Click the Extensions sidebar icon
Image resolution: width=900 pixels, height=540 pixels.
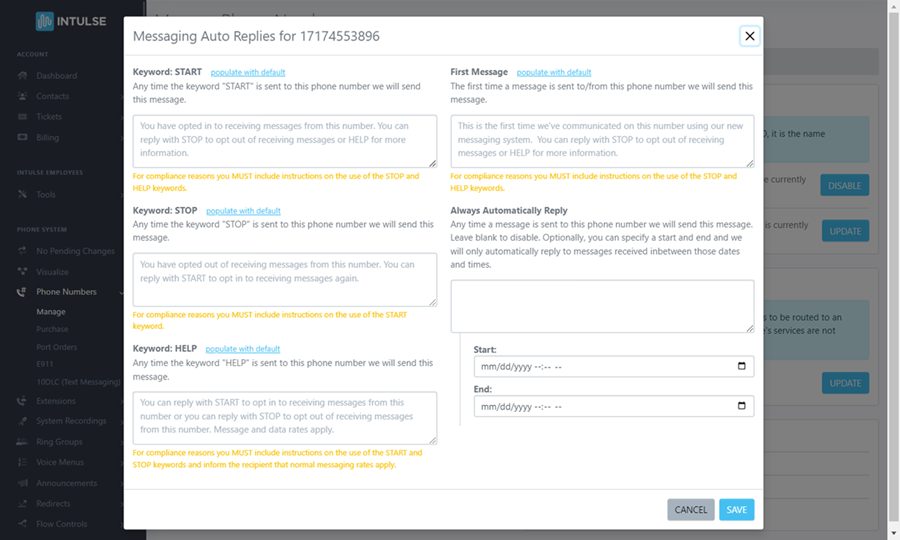[x=23, y=401]
